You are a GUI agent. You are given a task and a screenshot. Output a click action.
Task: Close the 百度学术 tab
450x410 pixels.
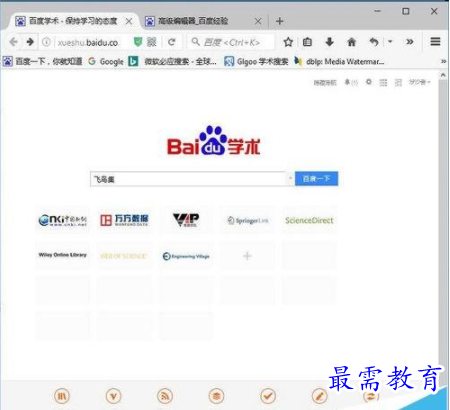(x=129, y=22)
